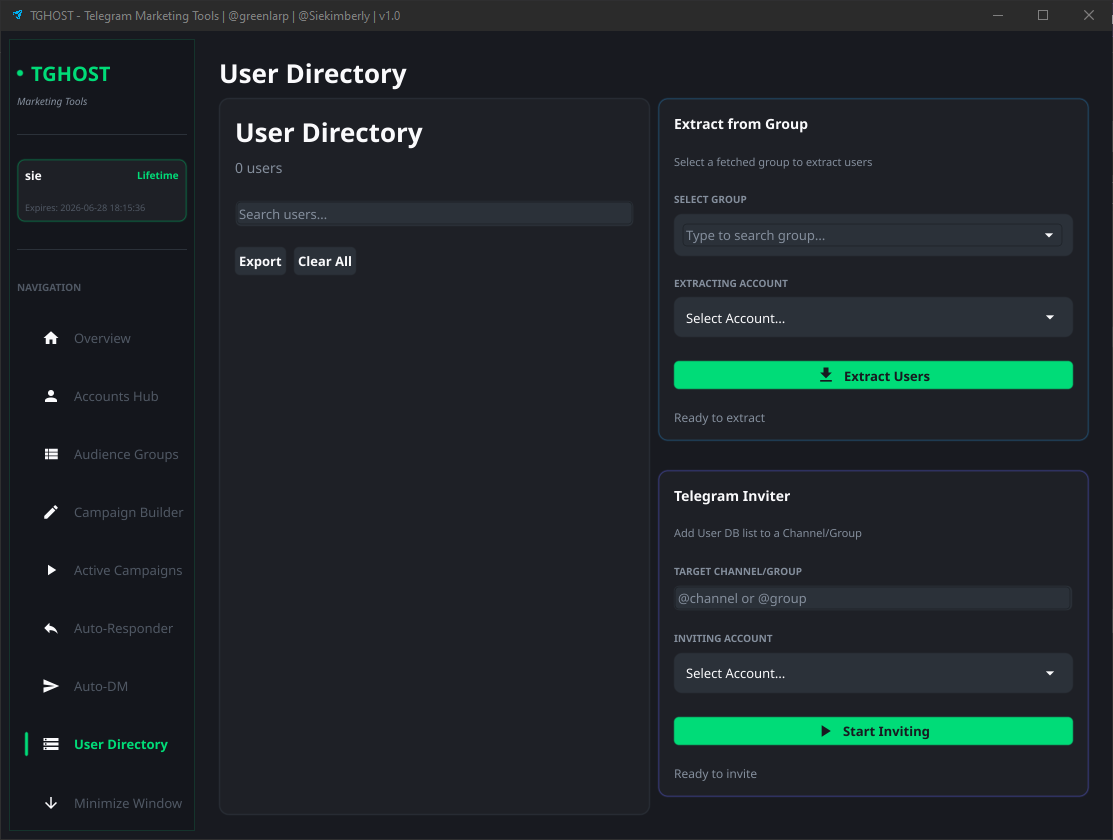Screen dimensions: 1113x840
Task: Click the User Directory storage icon
Action: [x=51, y=744]
